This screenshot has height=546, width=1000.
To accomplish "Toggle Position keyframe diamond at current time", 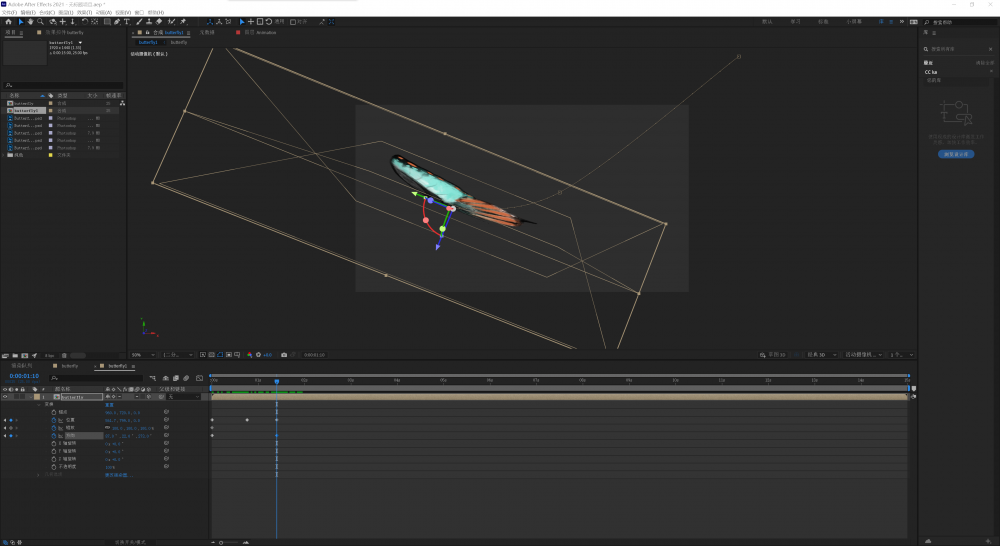I will click(x=11, y=420).
